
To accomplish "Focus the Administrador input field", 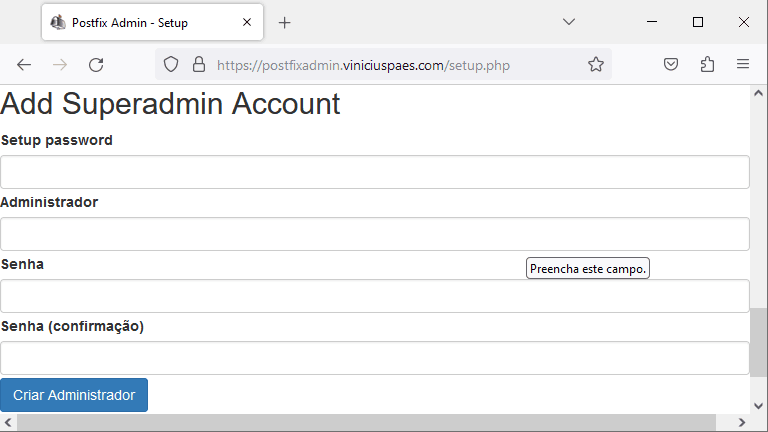I will pyautogui.click(x=375, y=234).
